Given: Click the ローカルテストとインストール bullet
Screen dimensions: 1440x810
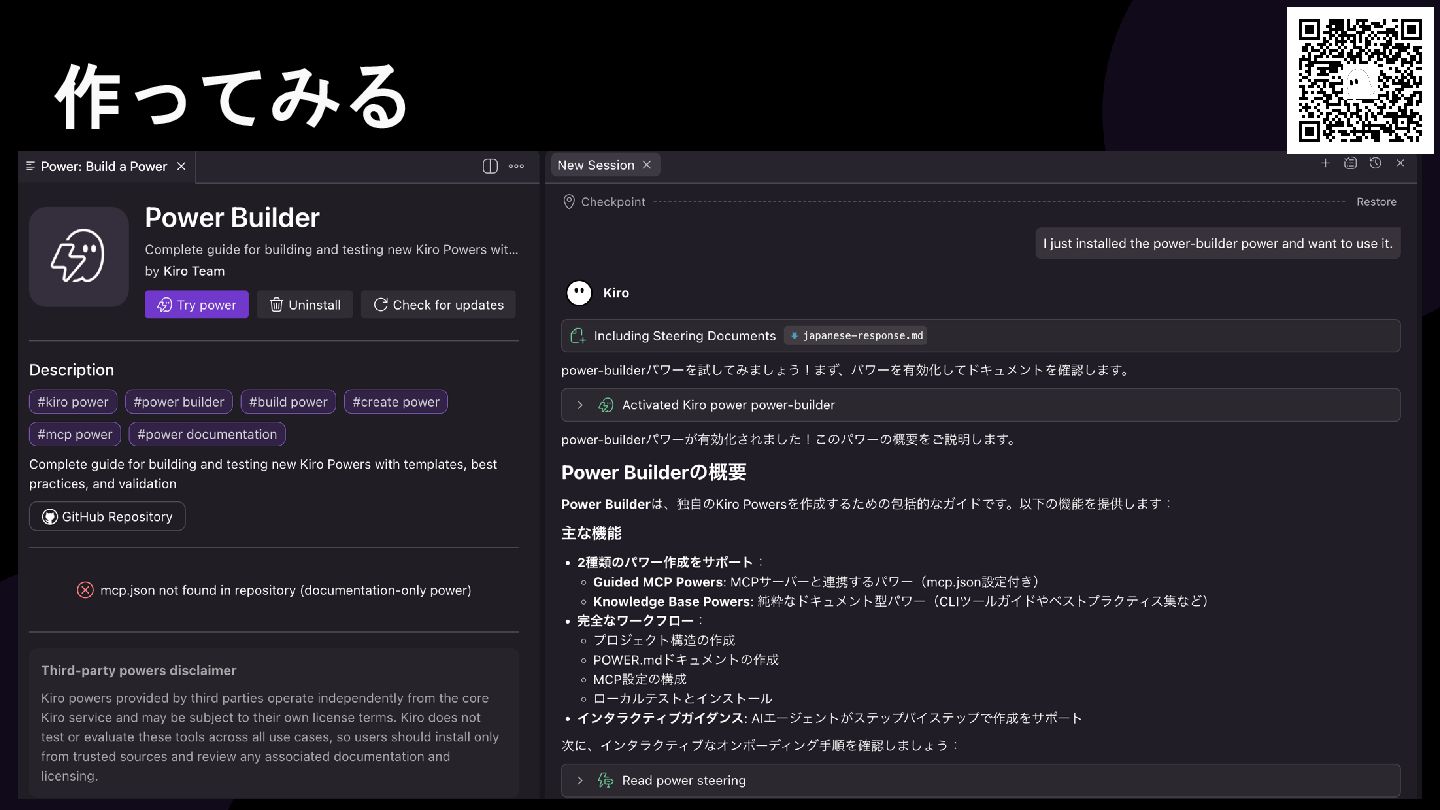Looking at the screenshot, I should click(x=682, y=698).
